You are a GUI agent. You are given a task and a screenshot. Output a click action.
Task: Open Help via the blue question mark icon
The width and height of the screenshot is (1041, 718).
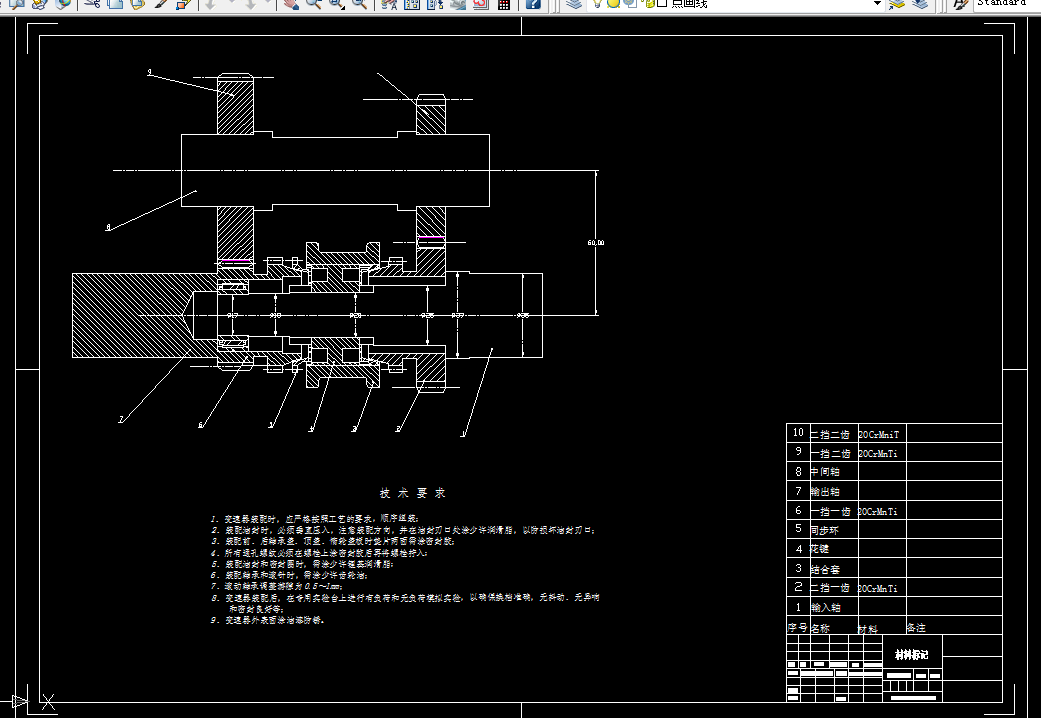pyautogui.click(x=534, y=6)
